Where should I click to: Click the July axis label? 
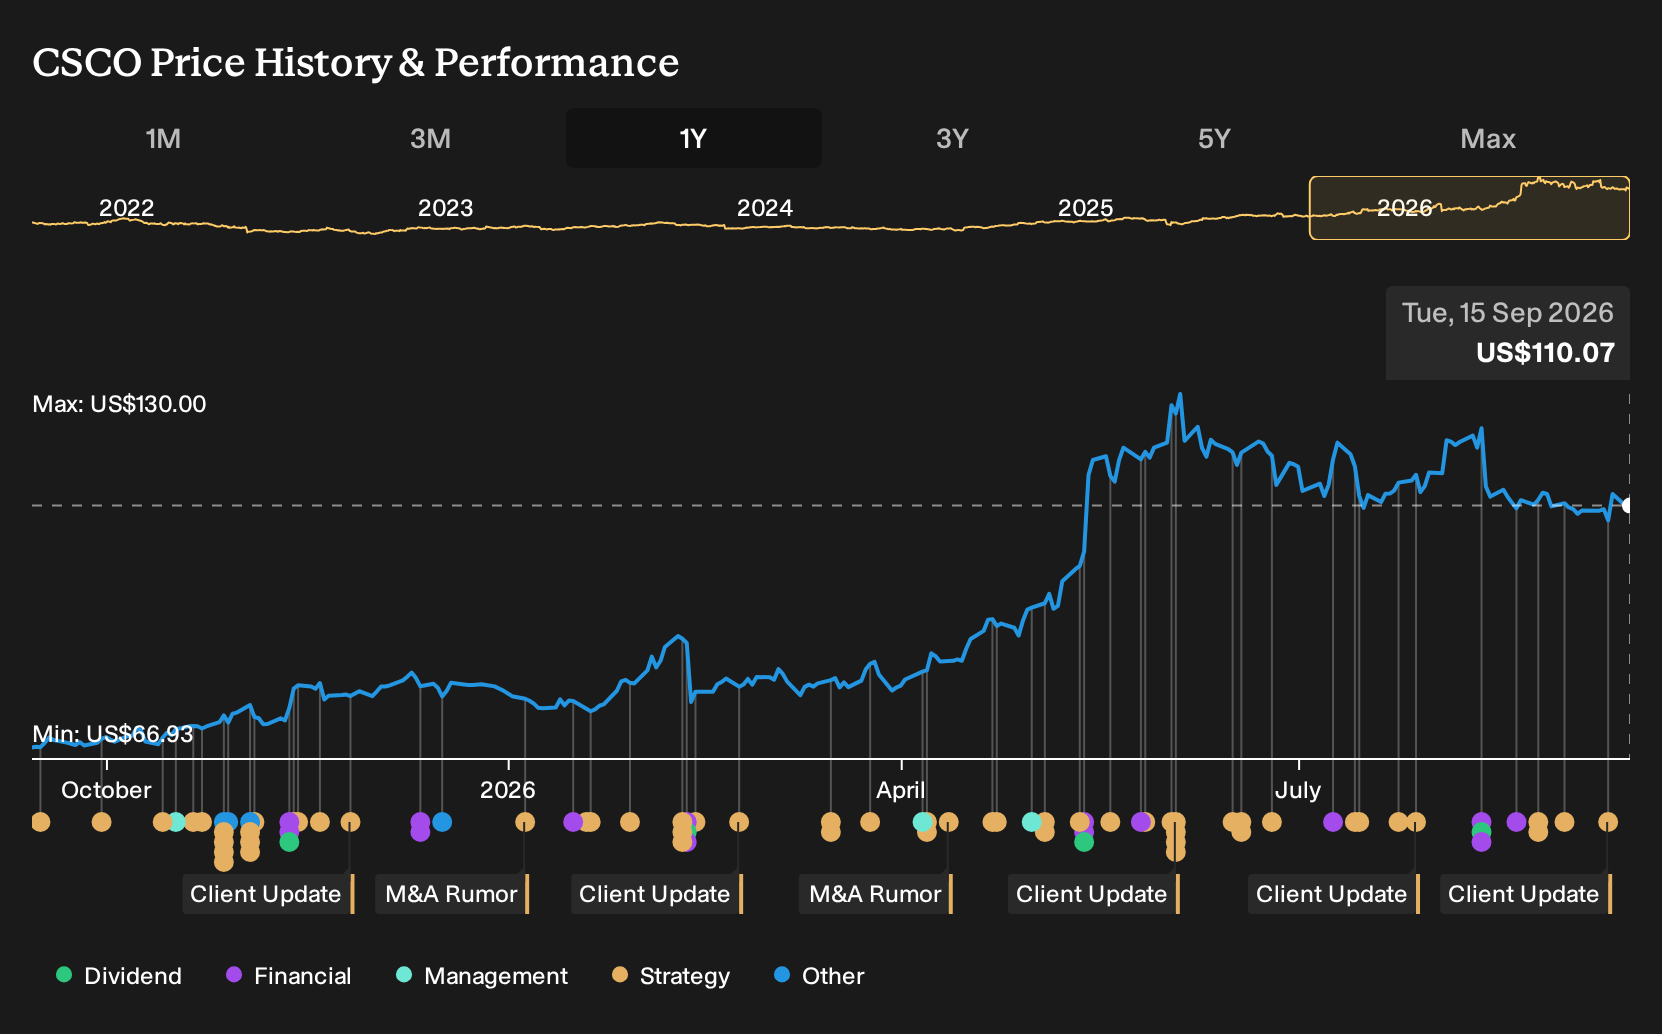pyautogui.click(x=1297, y=790)
